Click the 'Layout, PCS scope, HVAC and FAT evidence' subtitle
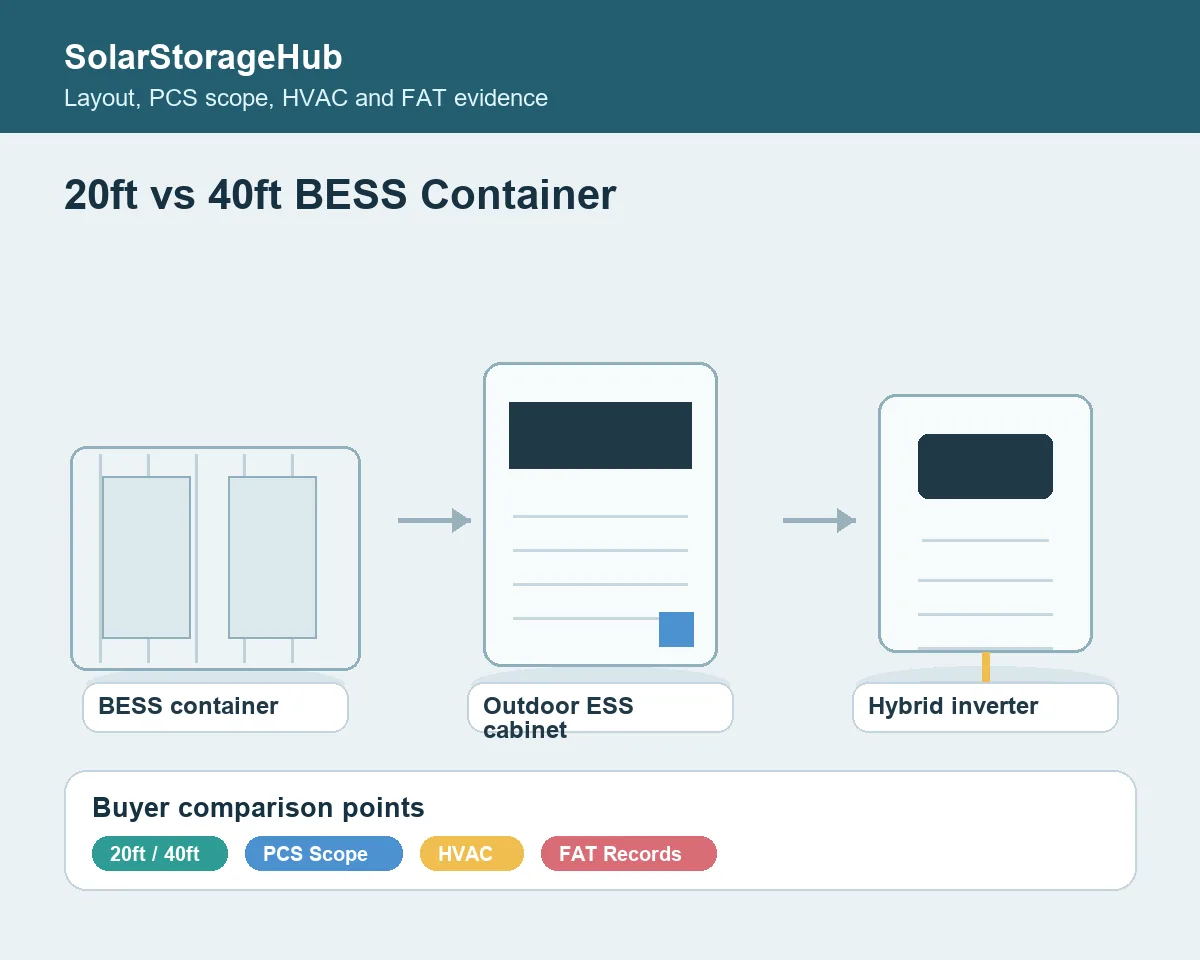This screenshot has width=1200, height=960. coord(306,98)
